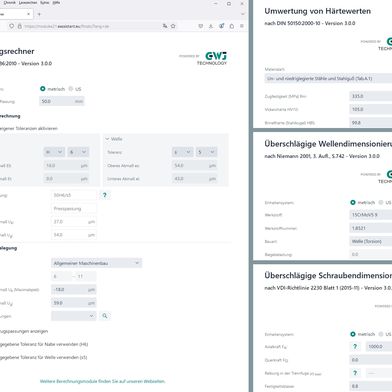Open the hub tolerance grade dropdown showing 6
Viewport: 392px width, 392px height.
[78, 152]
